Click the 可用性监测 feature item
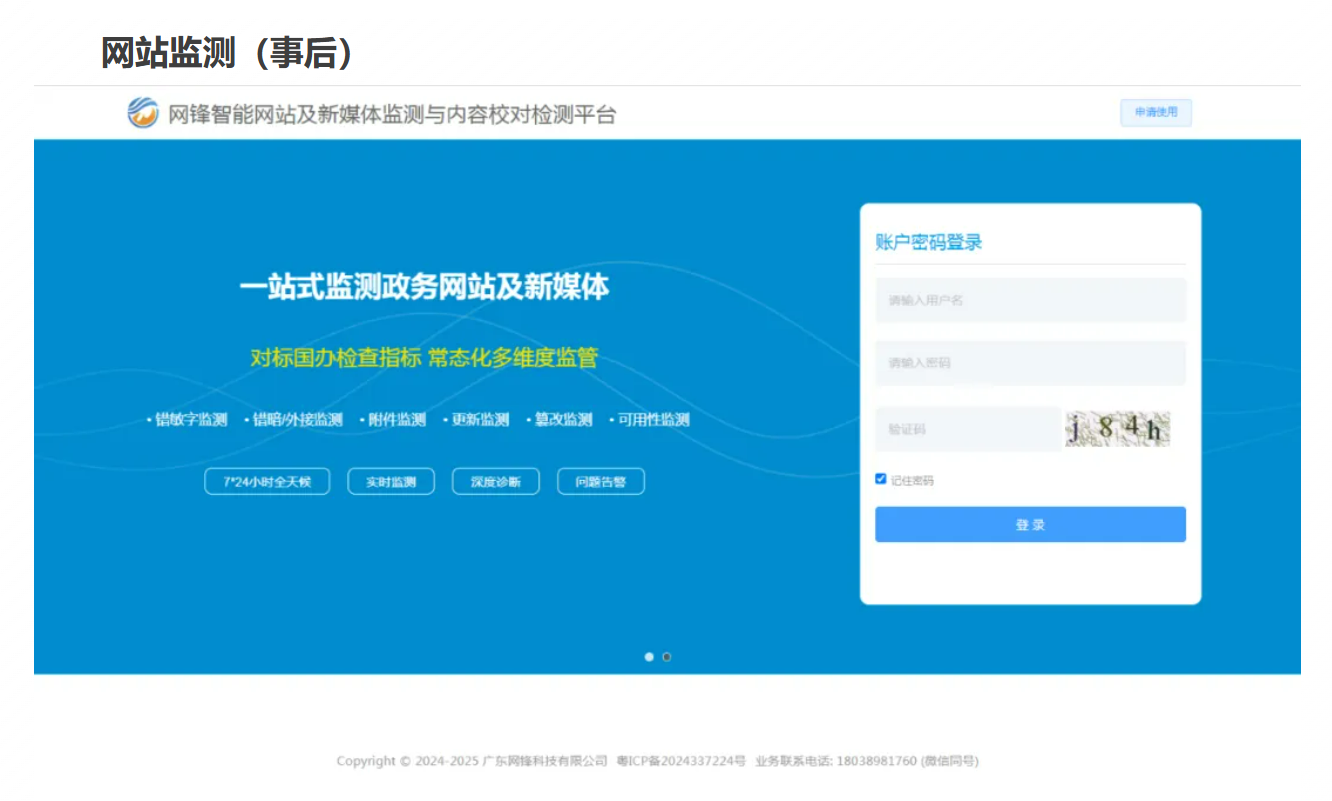Screen dimensions: 1332x801 click(652, 420)
